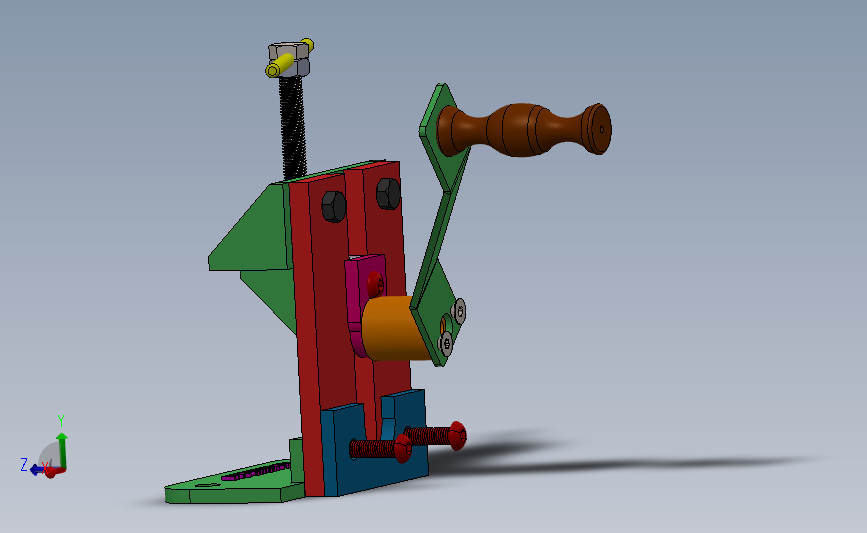
Task: Select the black threaded rod
Action: [x=293, y=128]
